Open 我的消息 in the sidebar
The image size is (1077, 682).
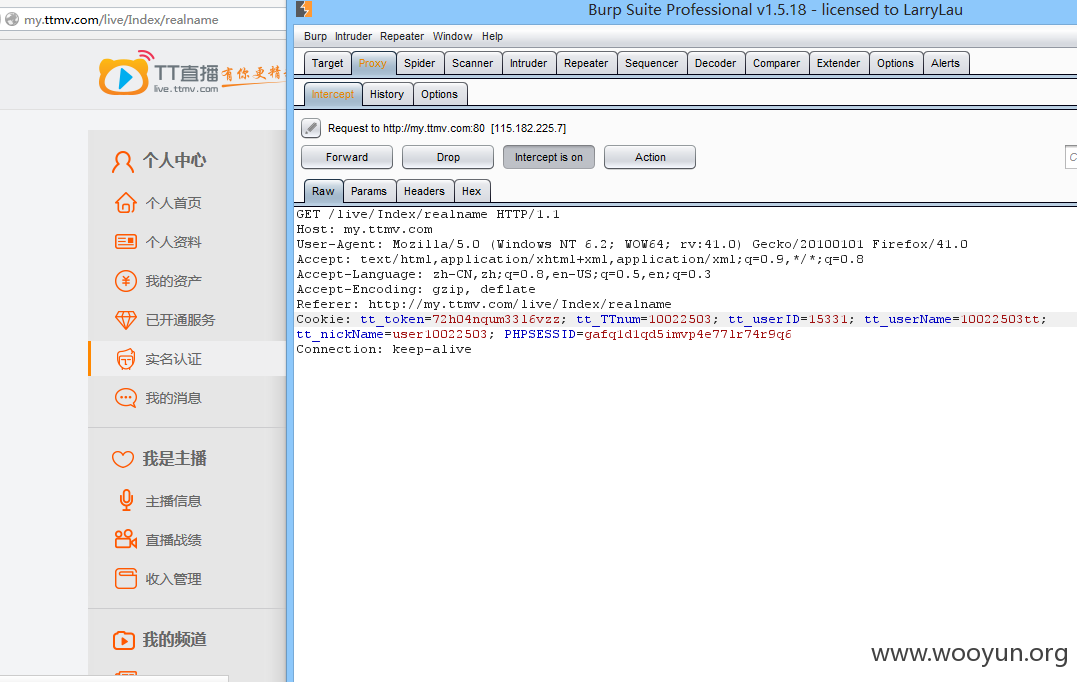click(x=173, y=398)
